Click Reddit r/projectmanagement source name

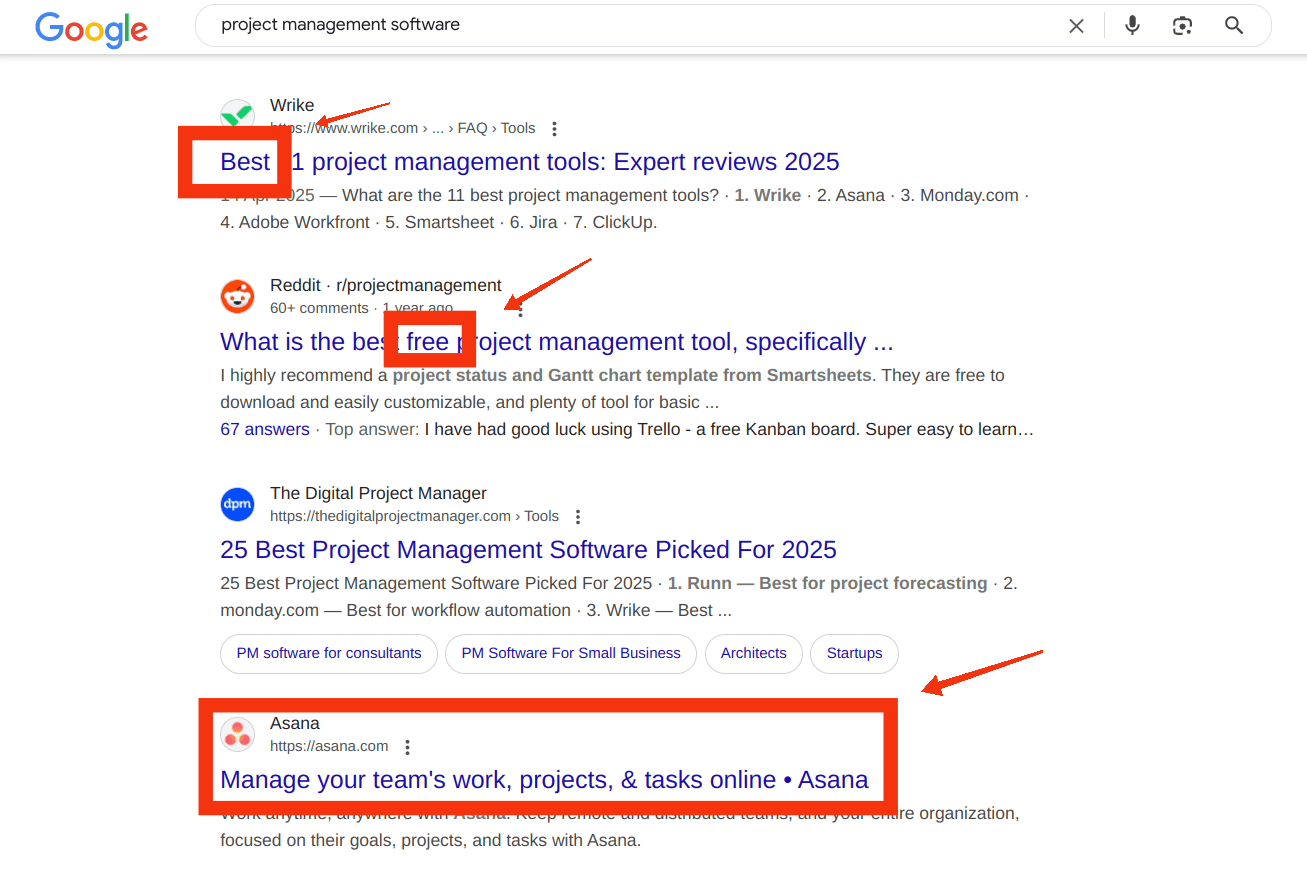[x=386, y=285]
